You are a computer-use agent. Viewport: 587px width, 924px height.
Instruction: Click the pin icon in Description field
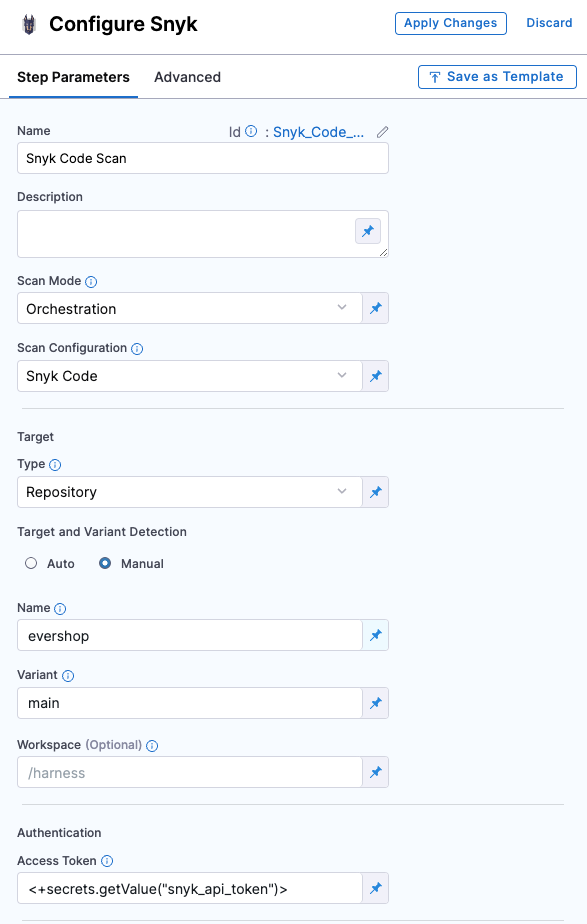[368, 231]
